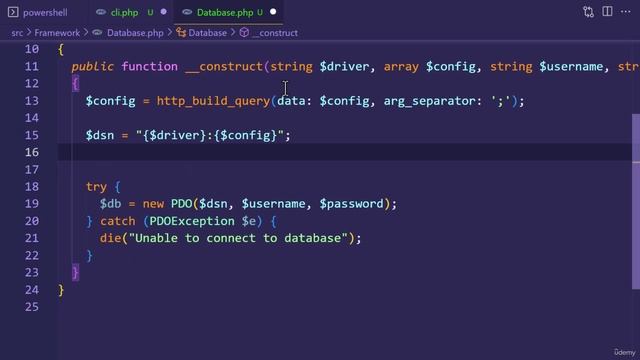The image size is (640, 360).
Task: Click the $username parameter on line 11
Action: click(x=571, y=67)
